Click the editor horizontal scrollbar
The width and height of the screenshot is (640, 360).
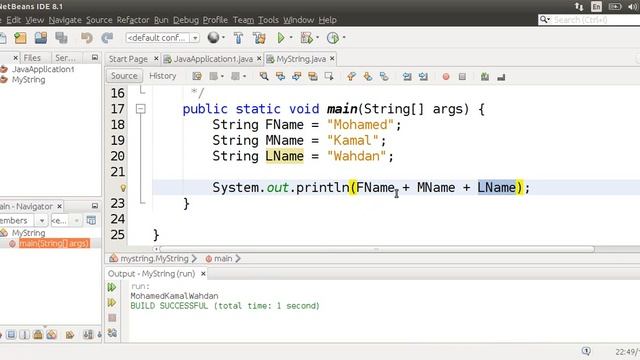pos(377,249)
